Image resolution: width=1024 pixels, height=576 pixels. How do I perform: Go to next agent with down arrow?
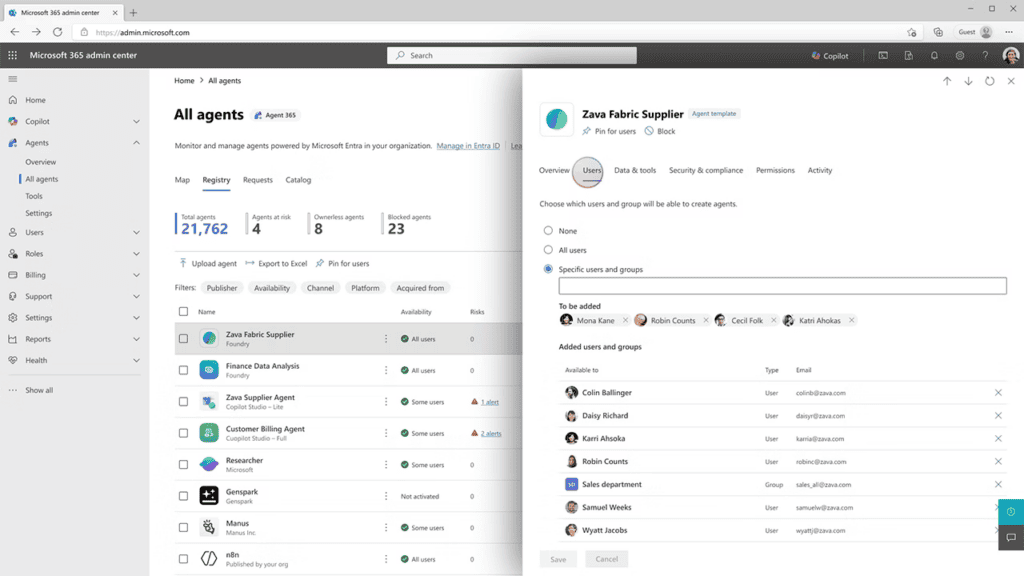(968, 81)
